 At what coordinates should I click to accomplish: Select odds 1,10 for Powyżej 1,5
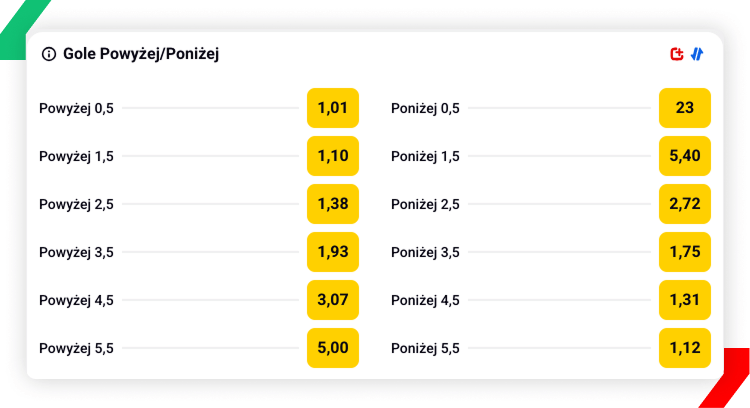332,156
